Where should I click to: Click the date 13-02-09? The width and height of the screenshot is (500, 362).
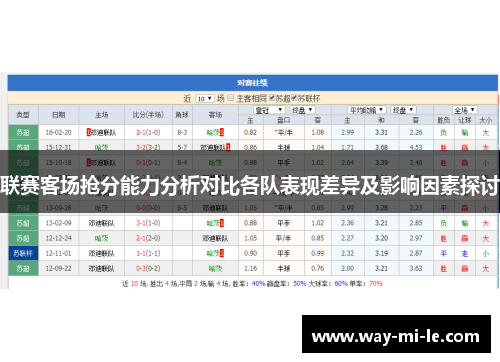[x=59, y=223]
